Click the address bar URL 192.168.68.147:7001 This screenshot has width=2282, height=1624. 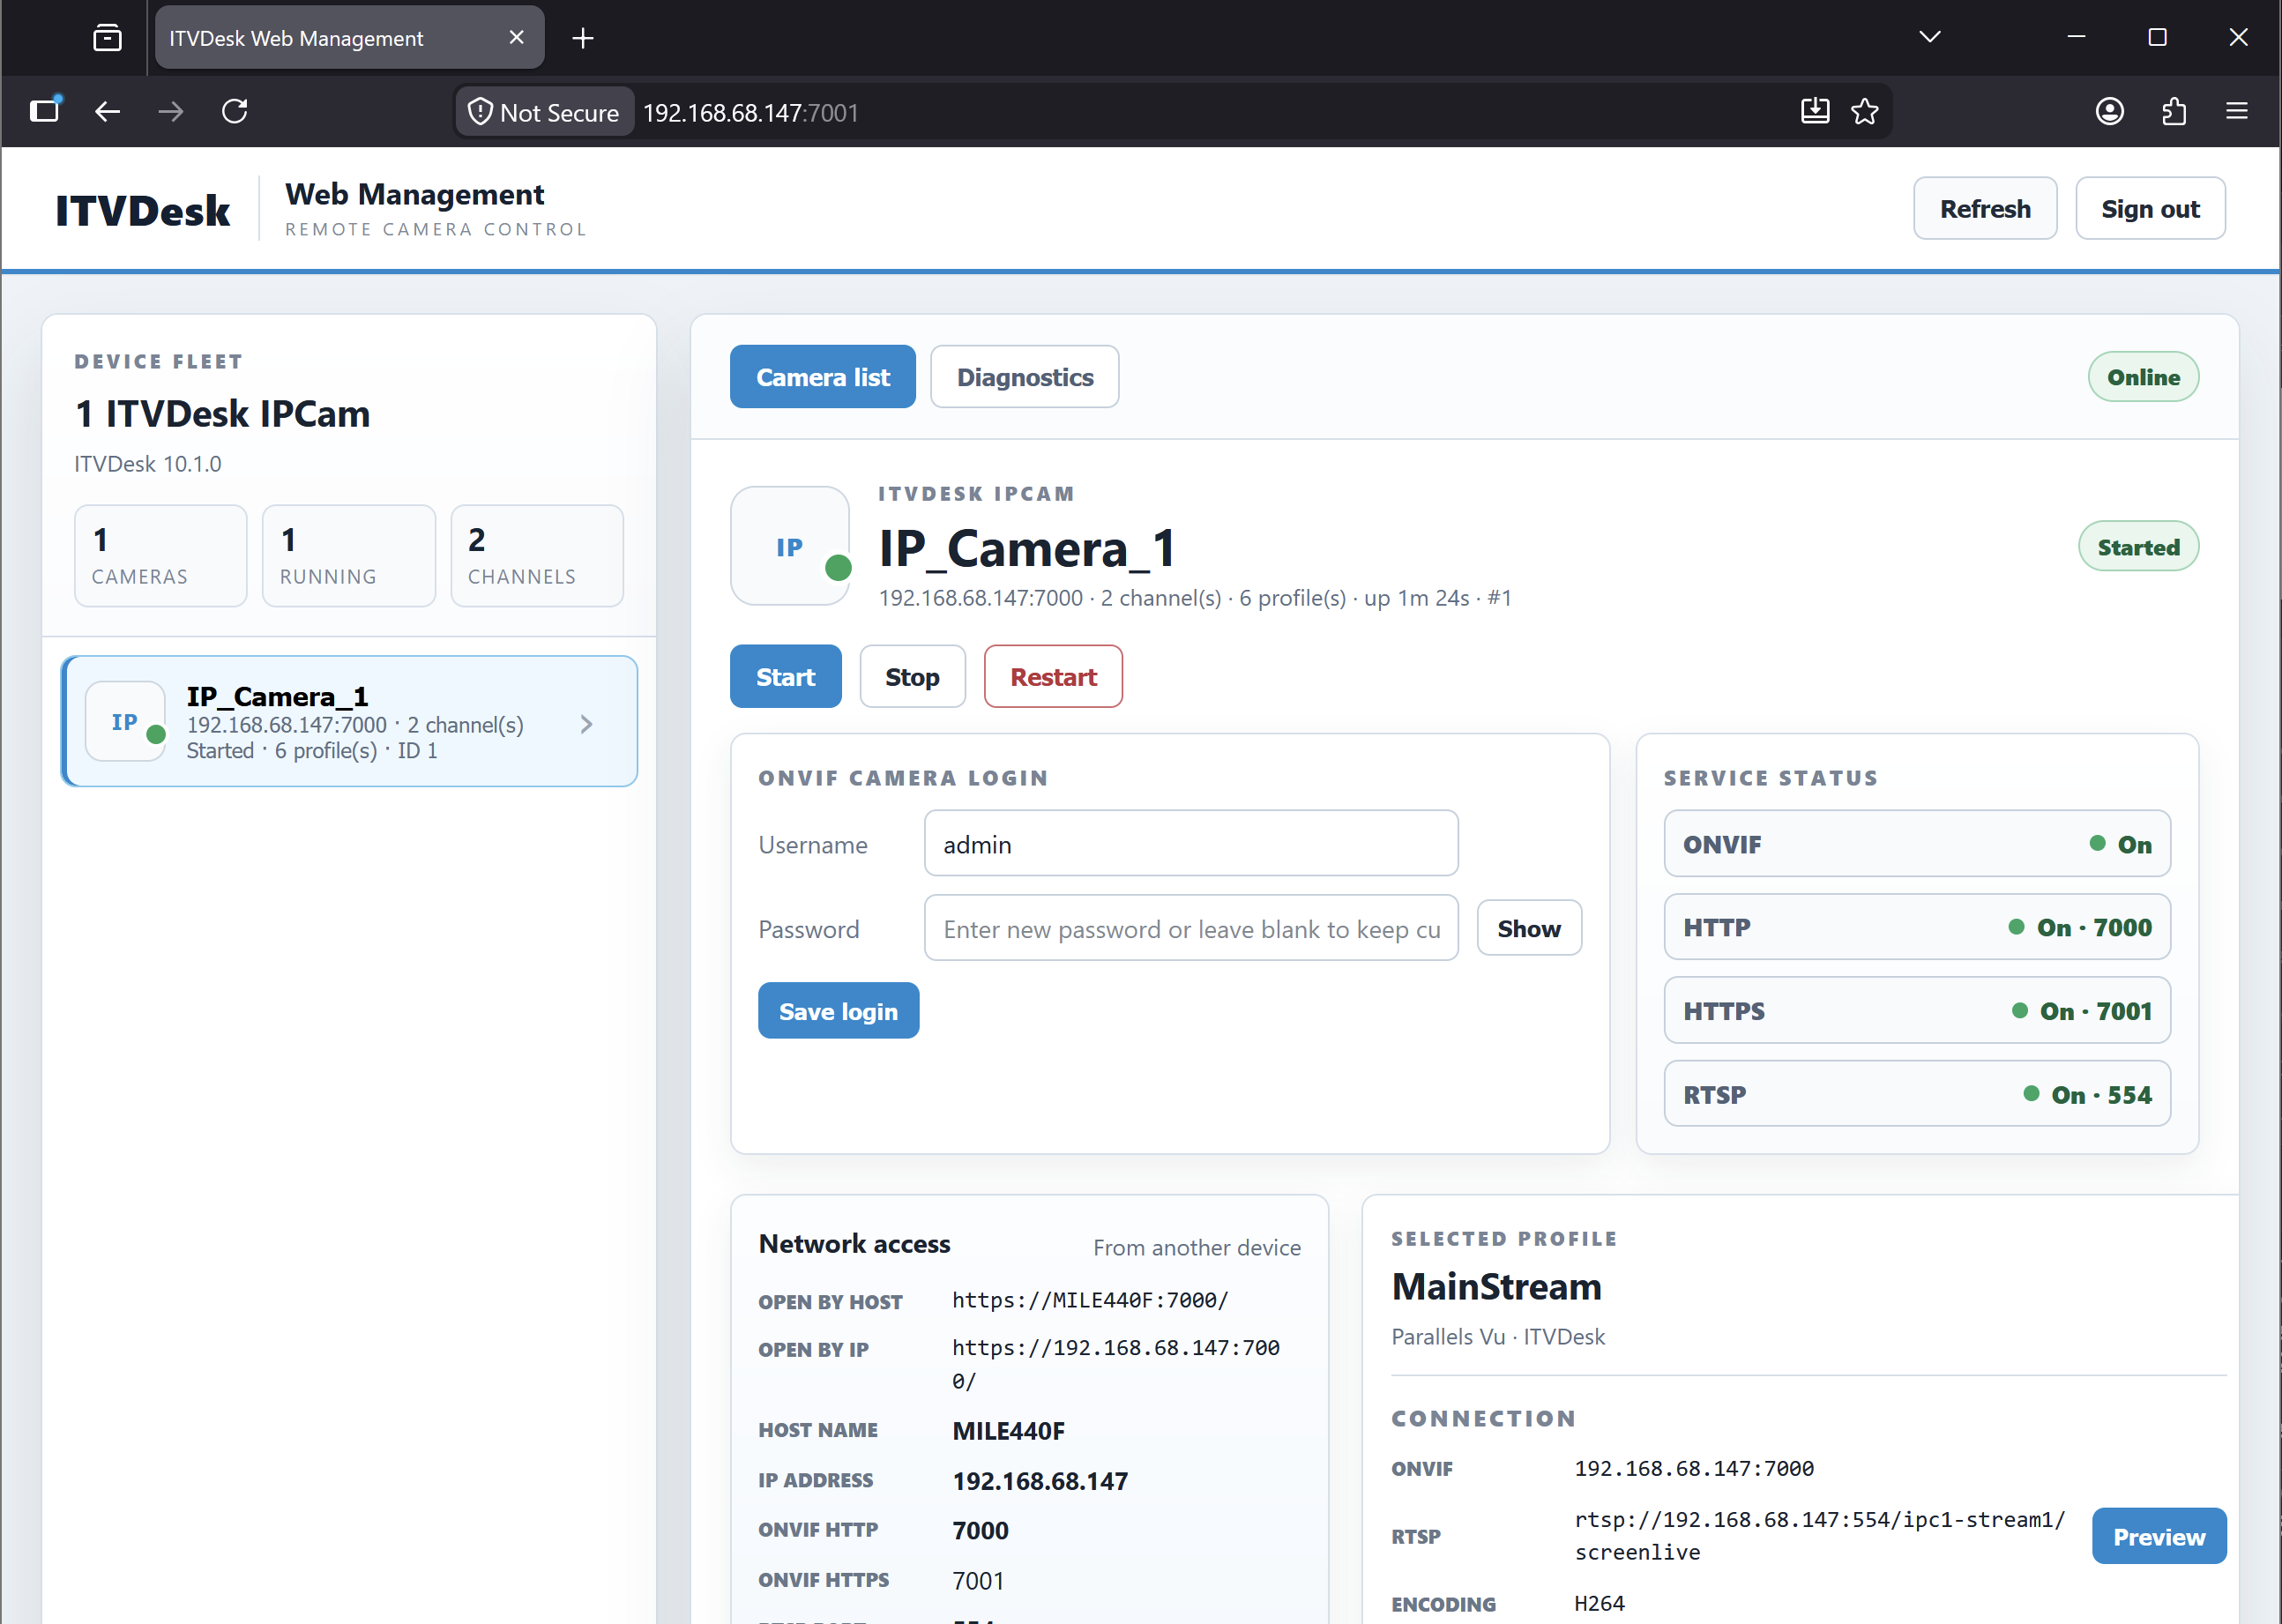coord(751,112)
